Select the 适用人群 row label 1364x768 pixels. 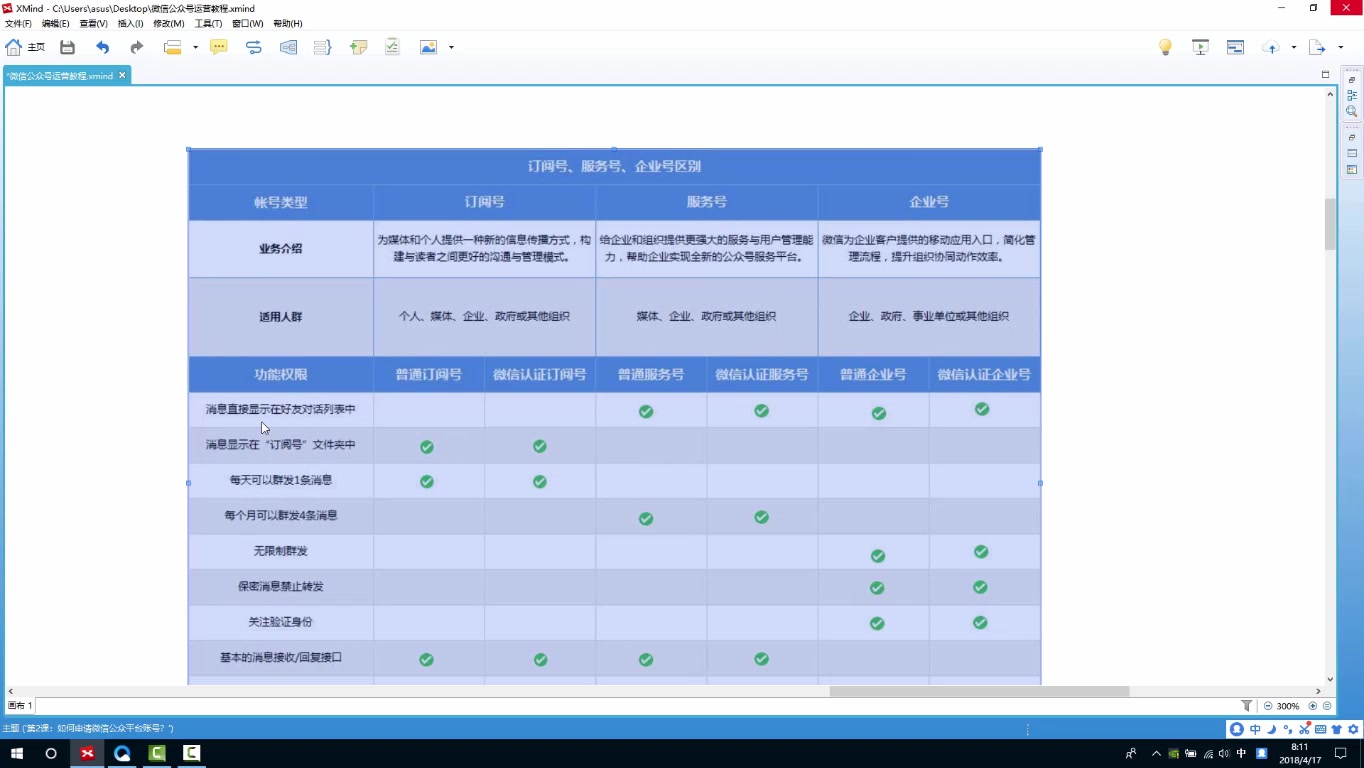coord(281,316)
